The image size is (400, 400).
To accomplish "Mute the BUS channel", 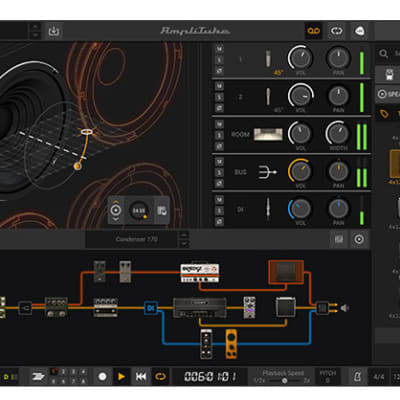I will point(219,162).
